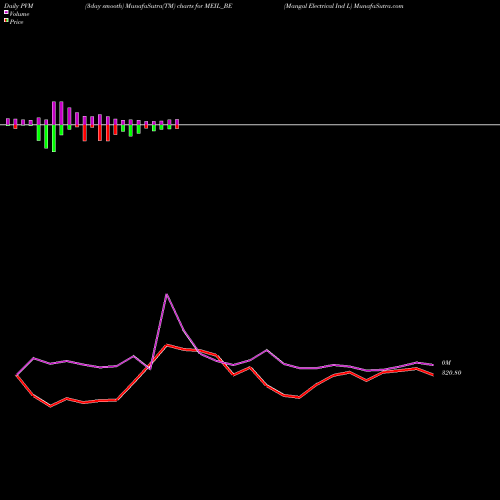Click the '0M' volume value label

pyautogui.click(x=446, y=363)
